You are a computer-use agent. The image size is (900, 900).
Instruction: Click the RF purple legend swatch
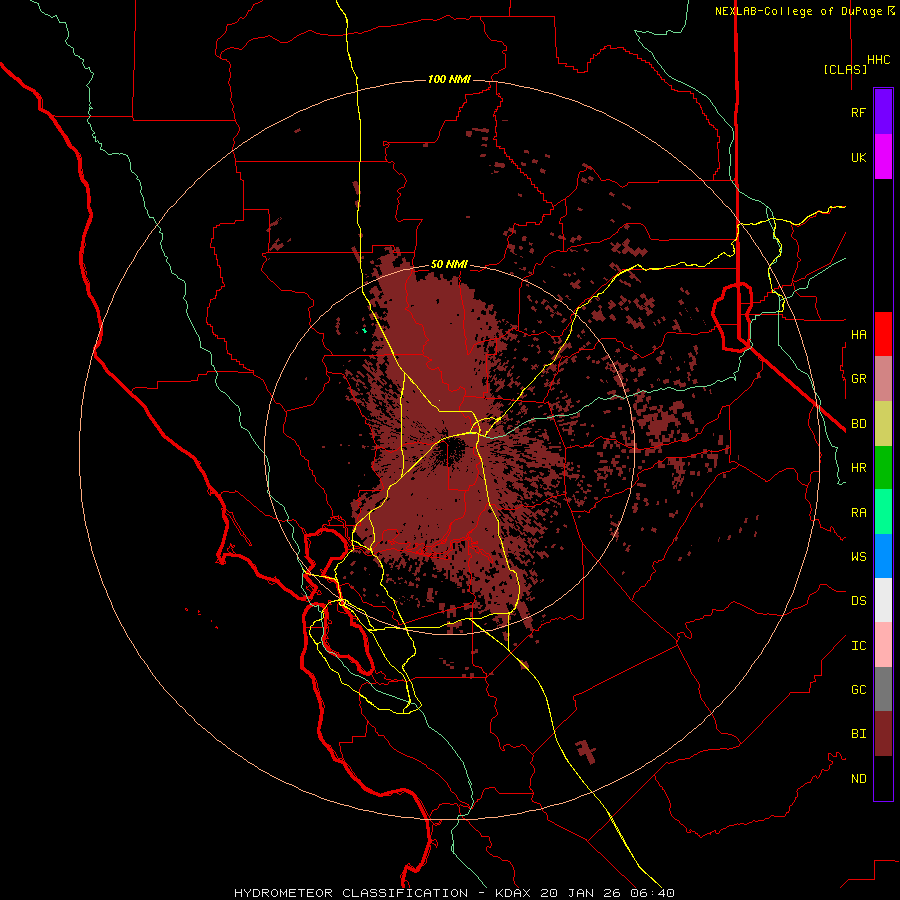pyautogui.click(x=883, y=112)
